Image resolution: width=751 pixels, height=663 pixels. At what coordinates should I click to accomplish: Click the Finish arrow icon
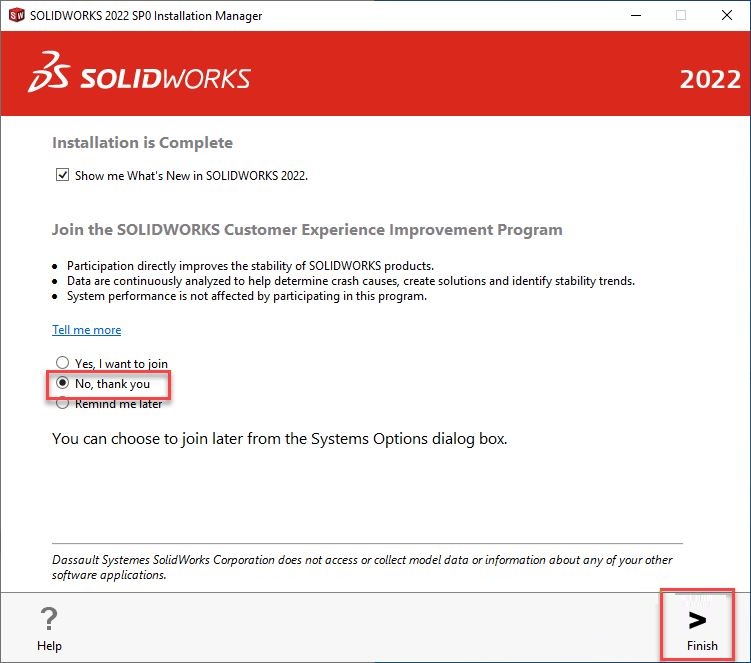(x=697, y=620)
